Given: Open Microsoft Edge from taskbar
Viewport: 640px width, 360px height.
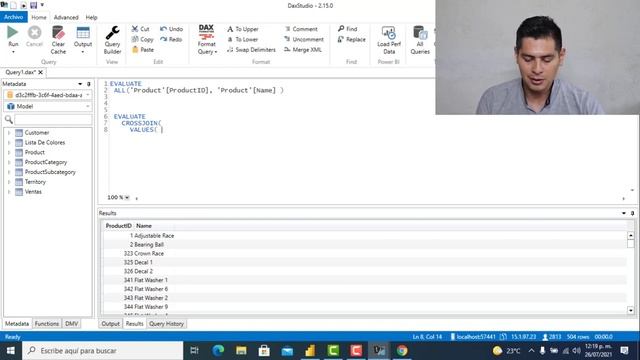Looking at the screenshot, I should [218, 351].
